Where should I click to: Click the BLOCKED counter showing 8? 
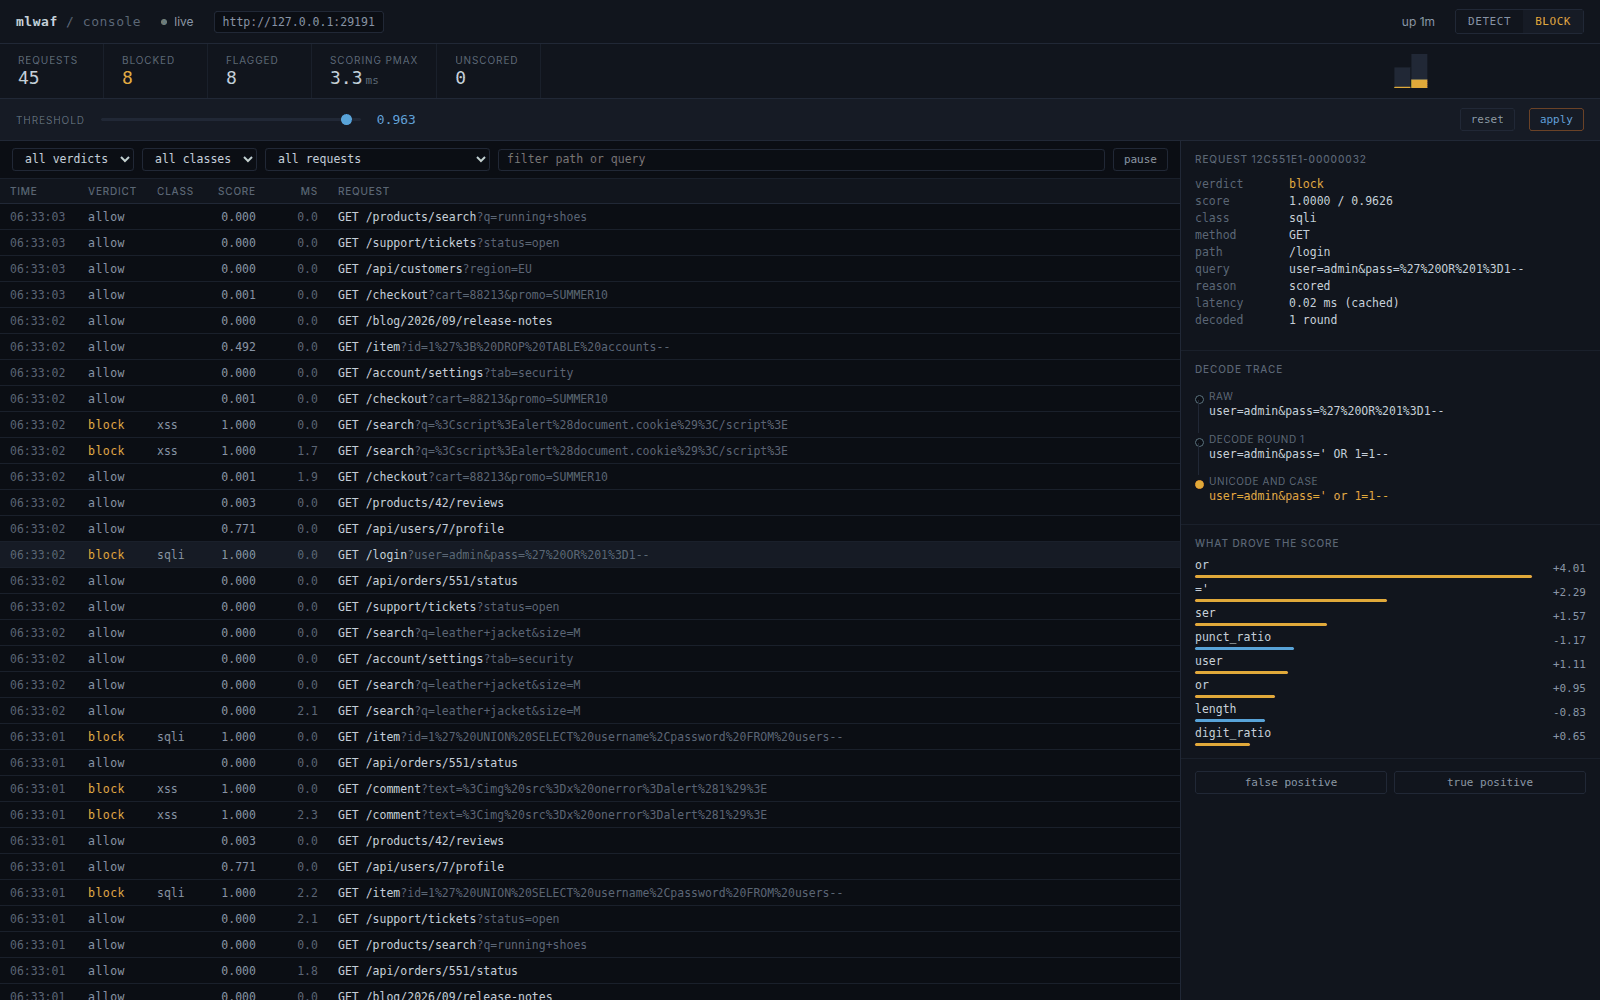click(x=155, y=71)
